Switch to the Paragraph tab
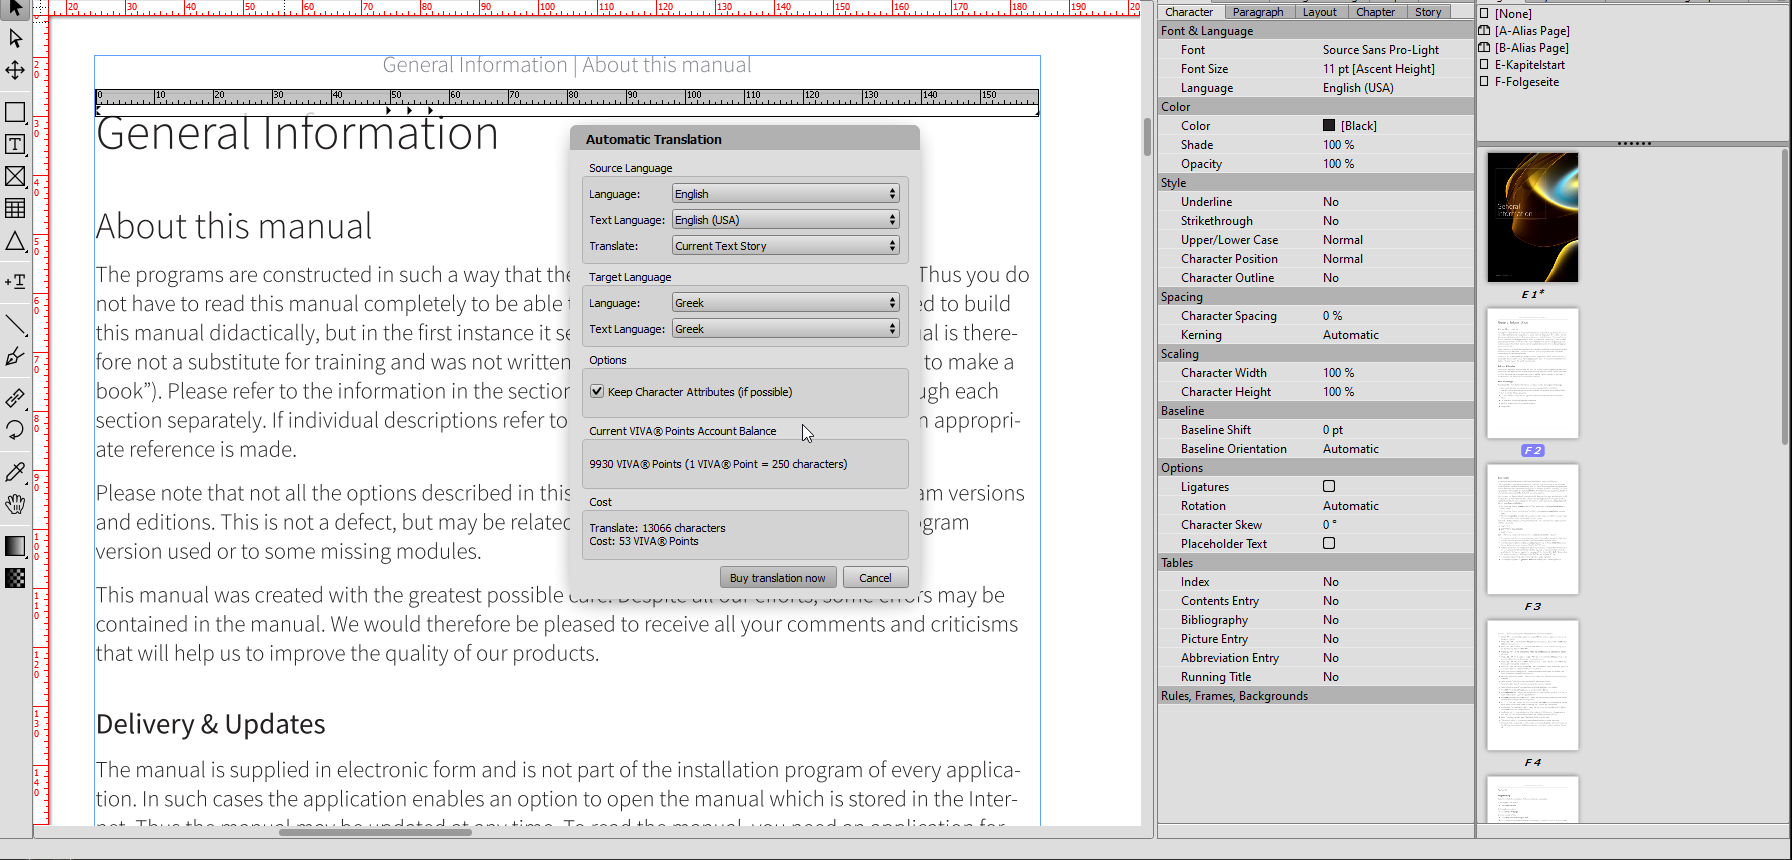 coord(1257,12)
